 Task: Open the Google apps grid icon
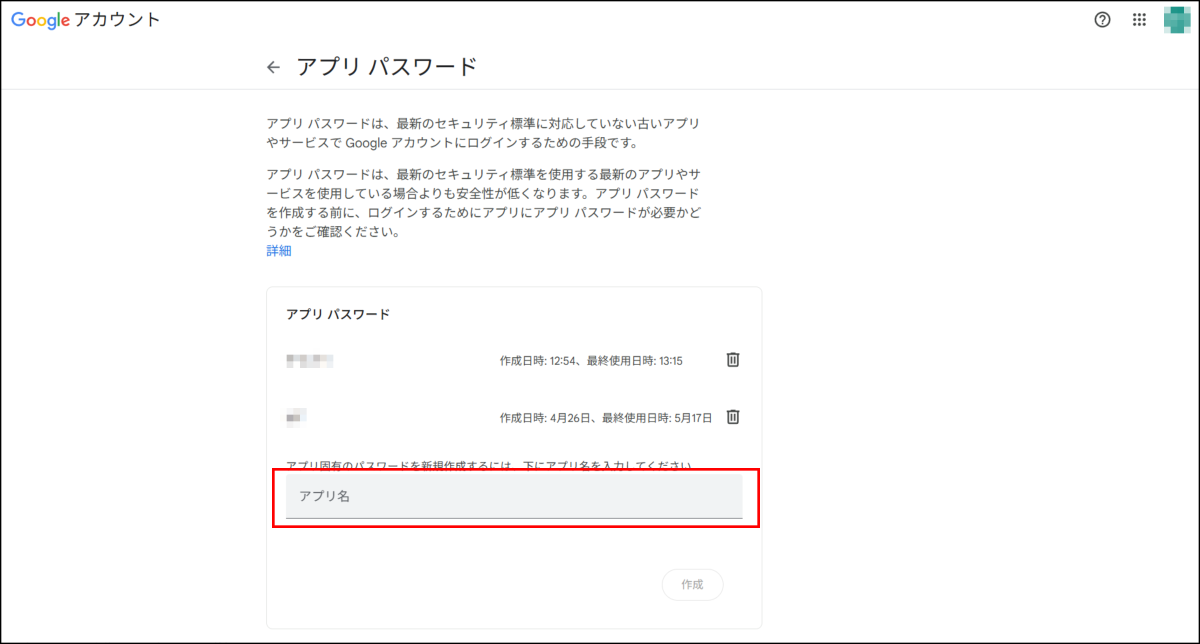[x=1139, y=20]
